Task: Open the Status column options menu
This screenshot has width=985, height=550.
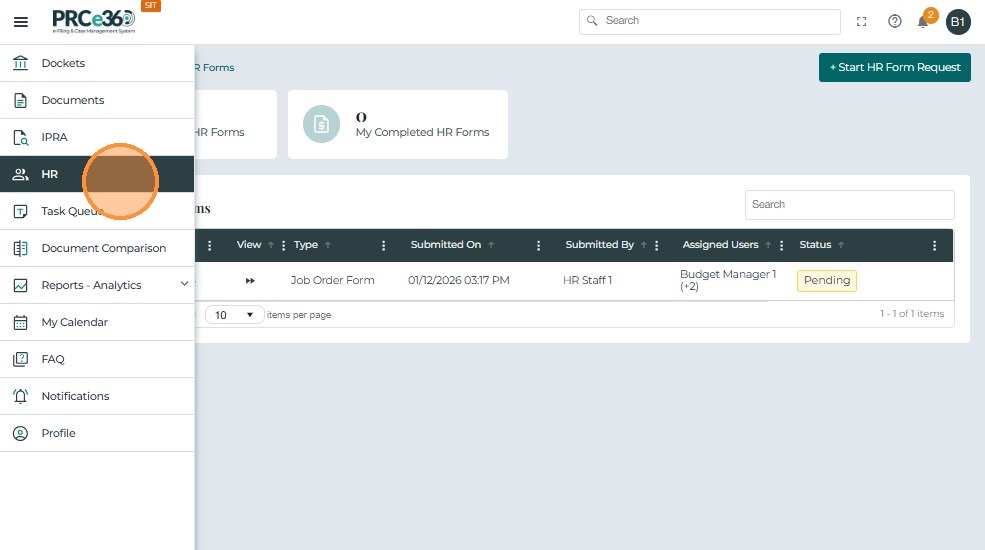Action: pos(934,245)
